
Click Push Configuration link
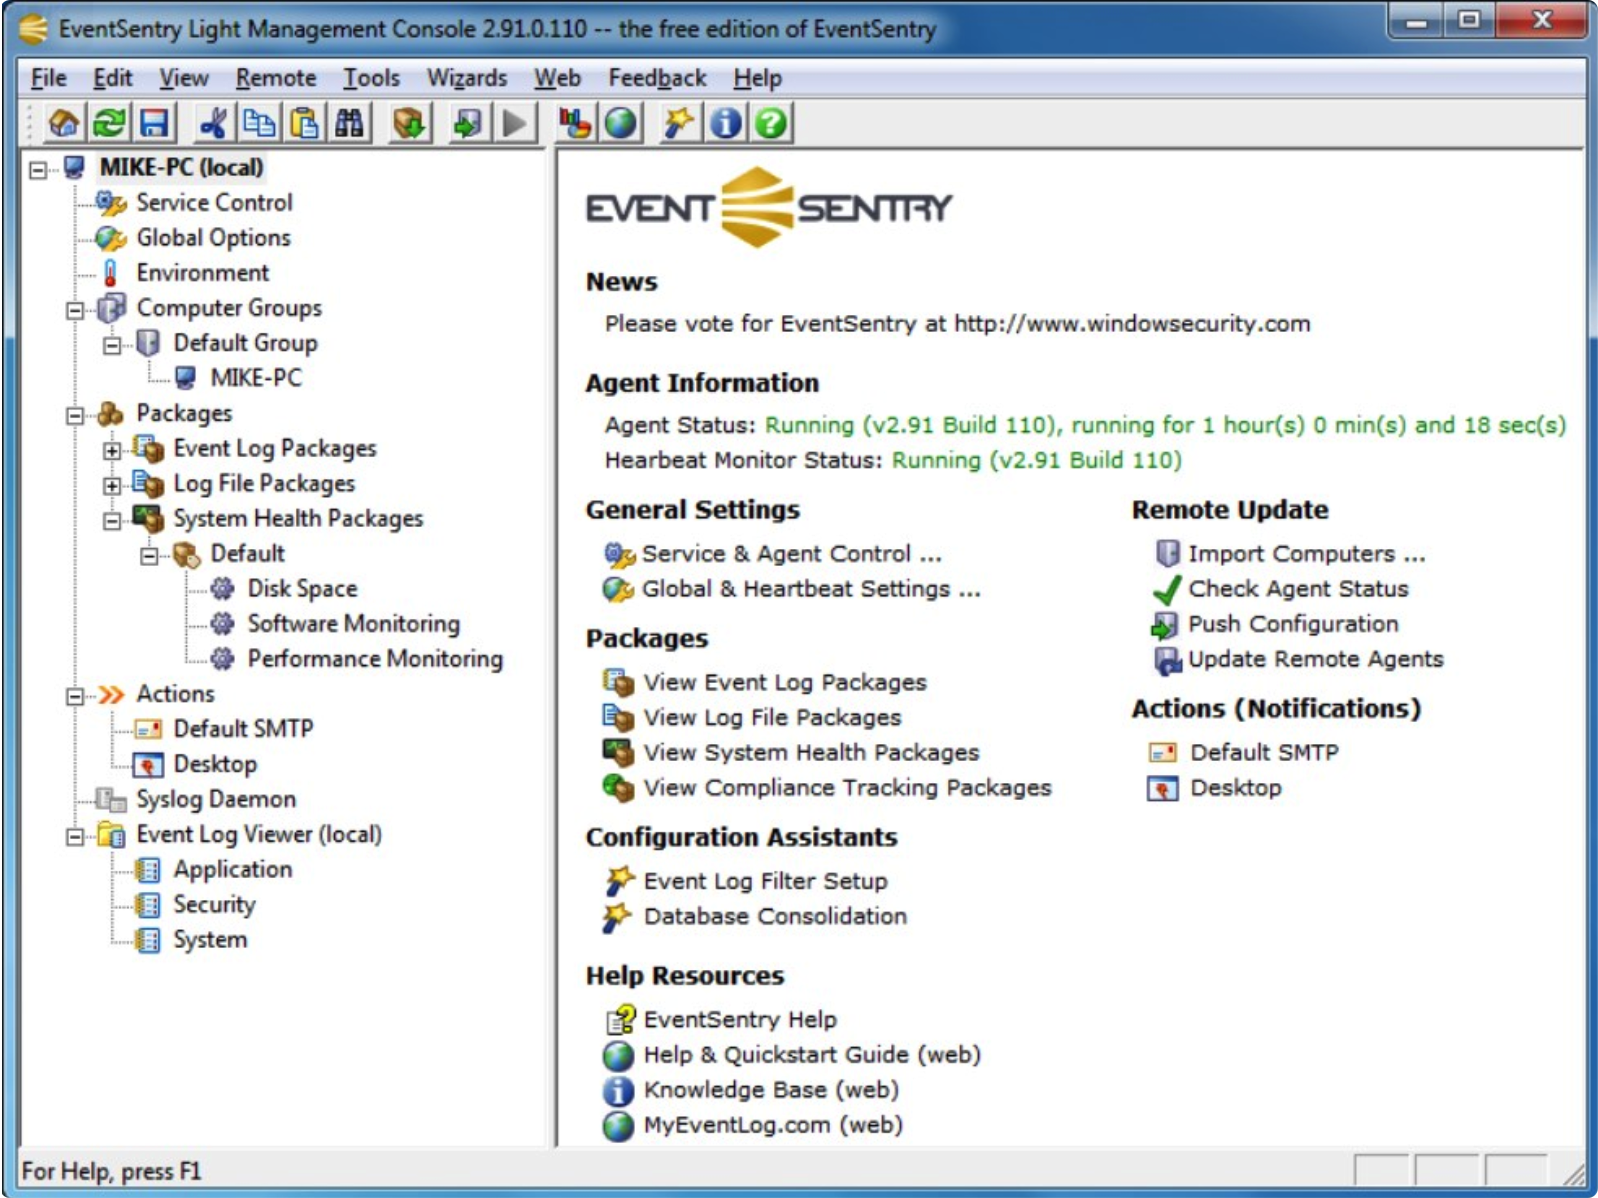coord(1293,624)
